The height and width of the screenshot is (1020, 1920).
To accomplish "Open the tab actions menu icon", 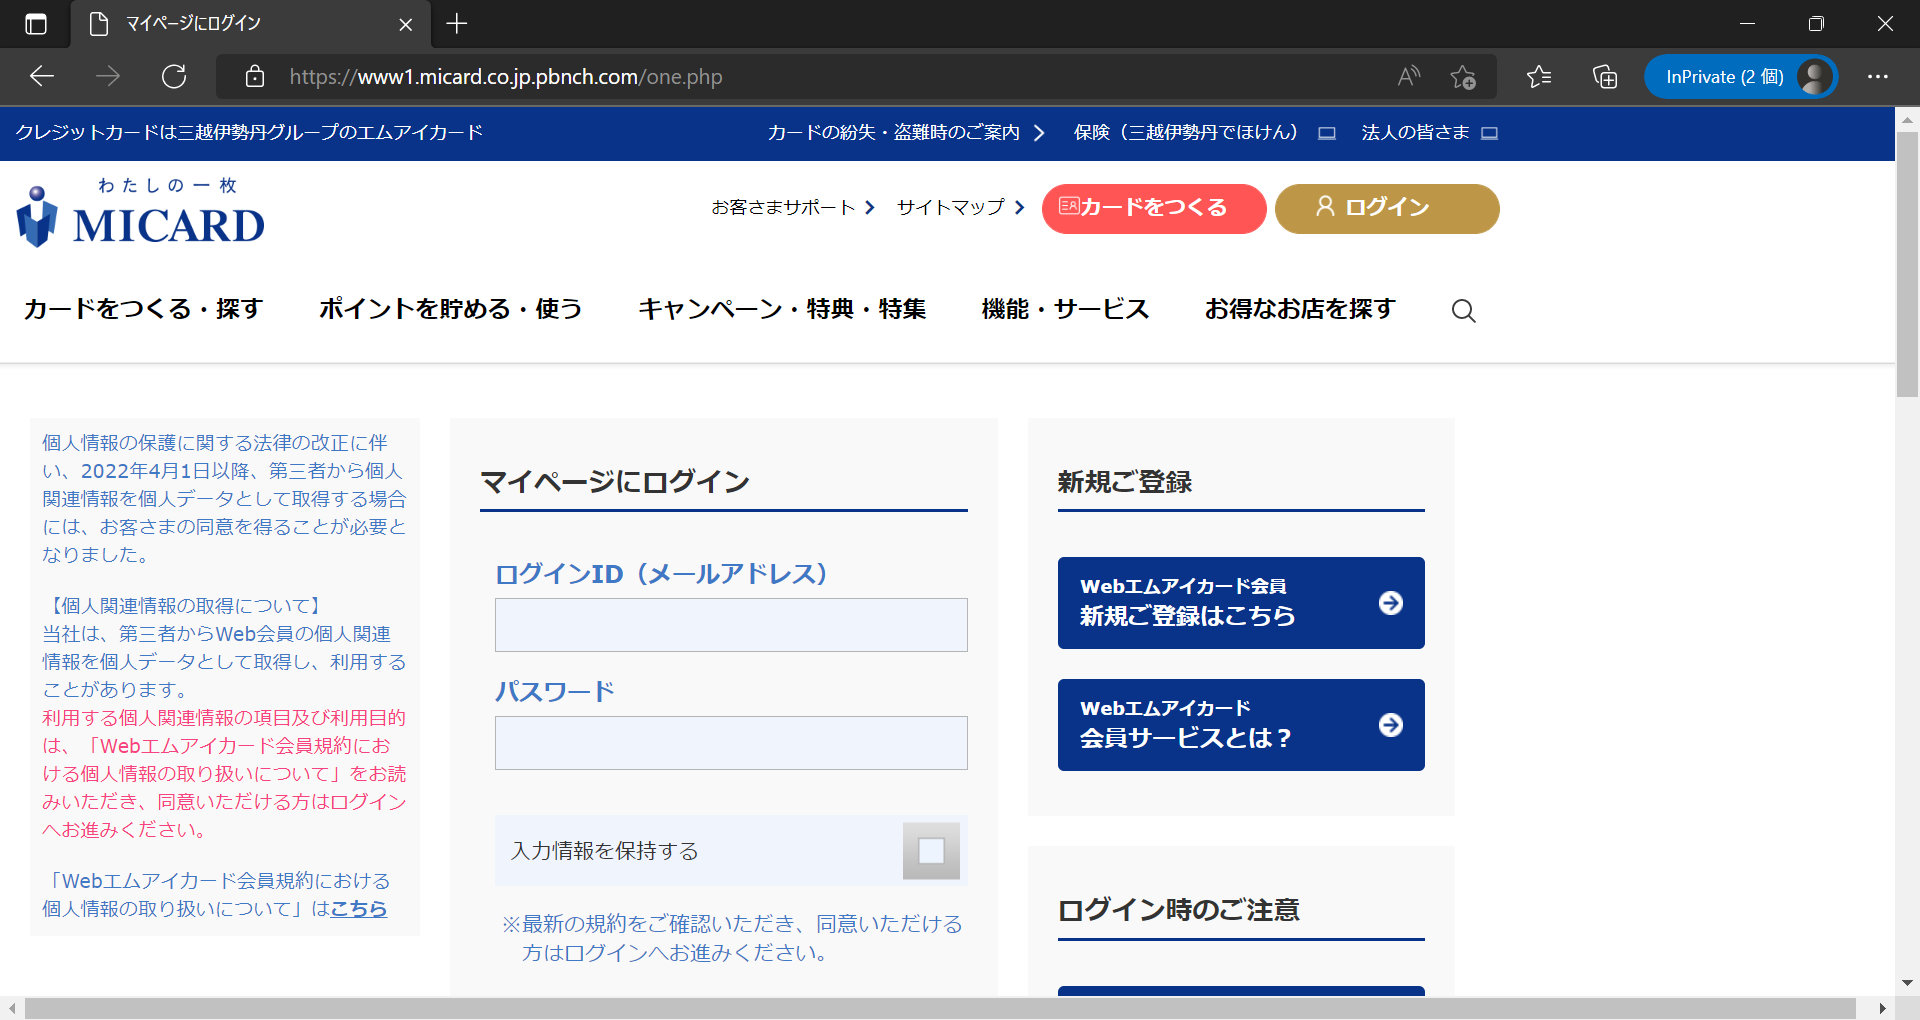I will (x=36, y=24).
